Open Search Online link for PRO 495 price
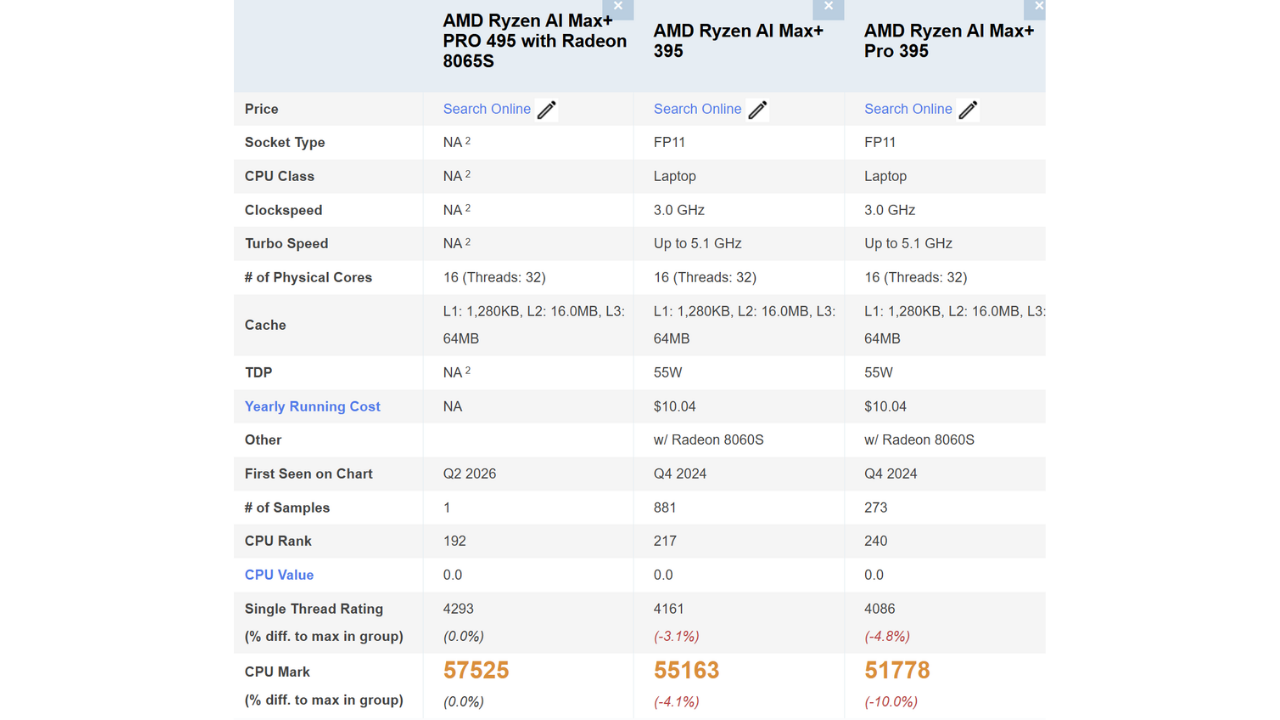This screenshot has height=720, width=1280. [487, 109]
